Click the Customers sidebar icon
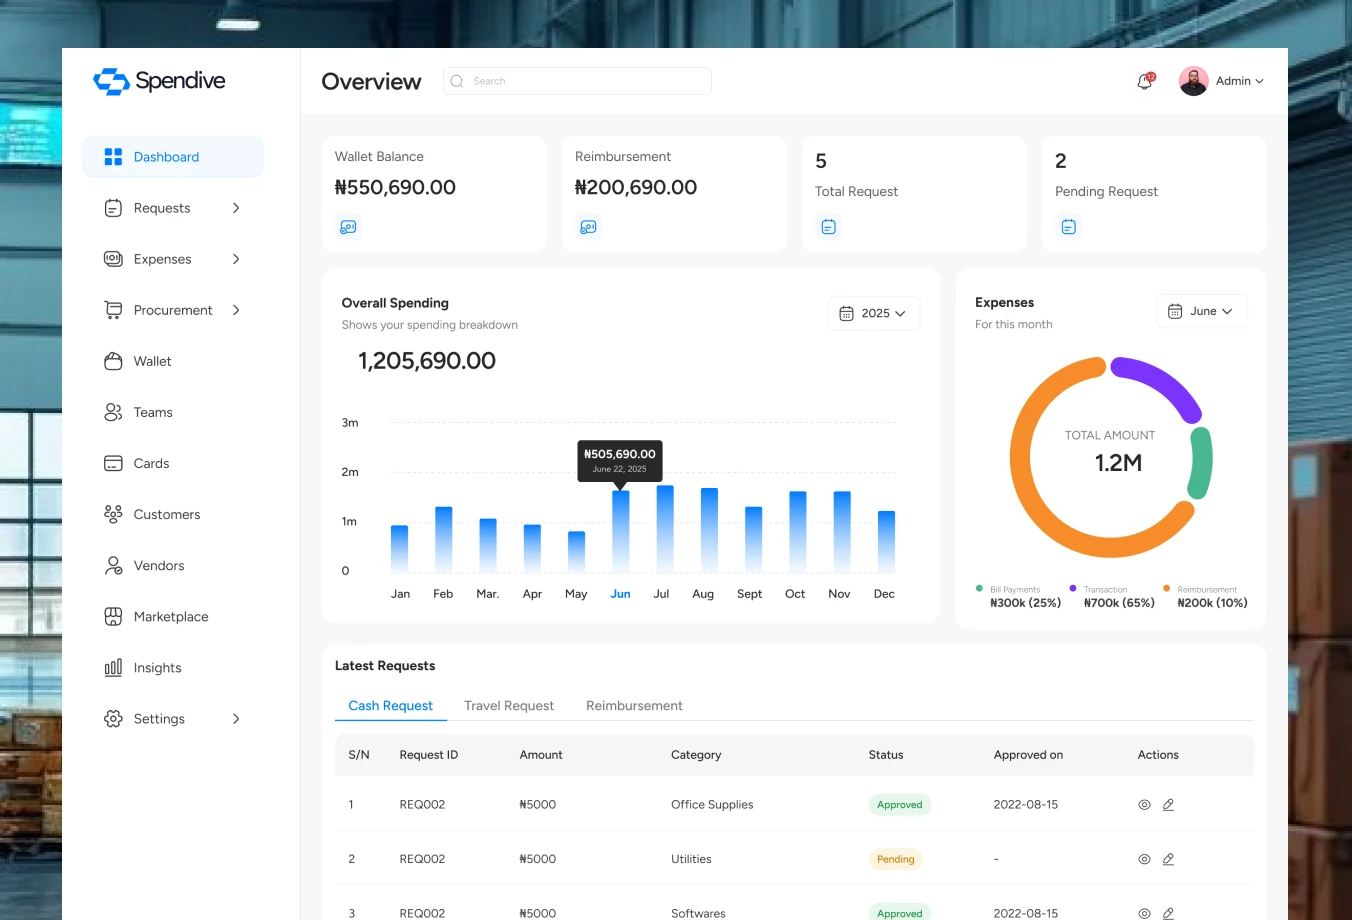Viewport: 1352px width, 920px height. 113,514
